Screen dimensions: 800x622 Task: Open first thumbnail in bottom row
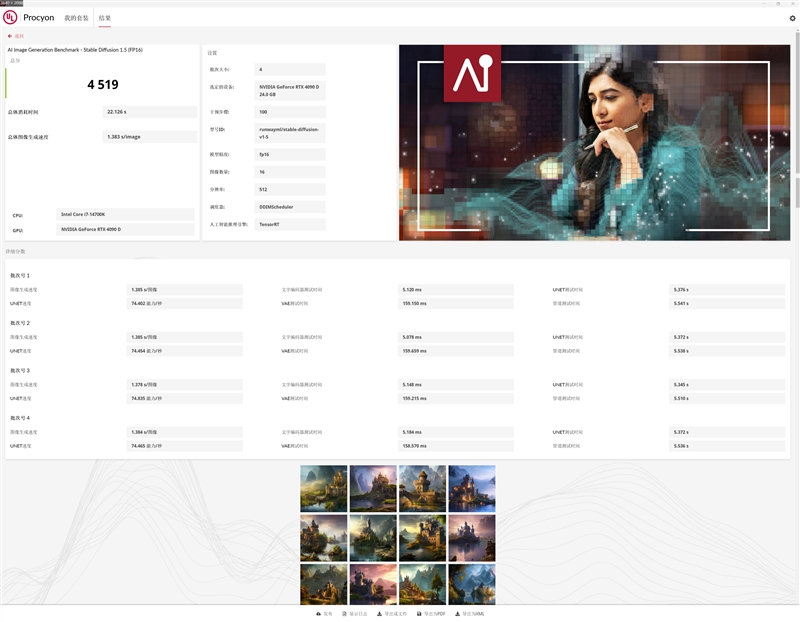click(x=323, y=584)
